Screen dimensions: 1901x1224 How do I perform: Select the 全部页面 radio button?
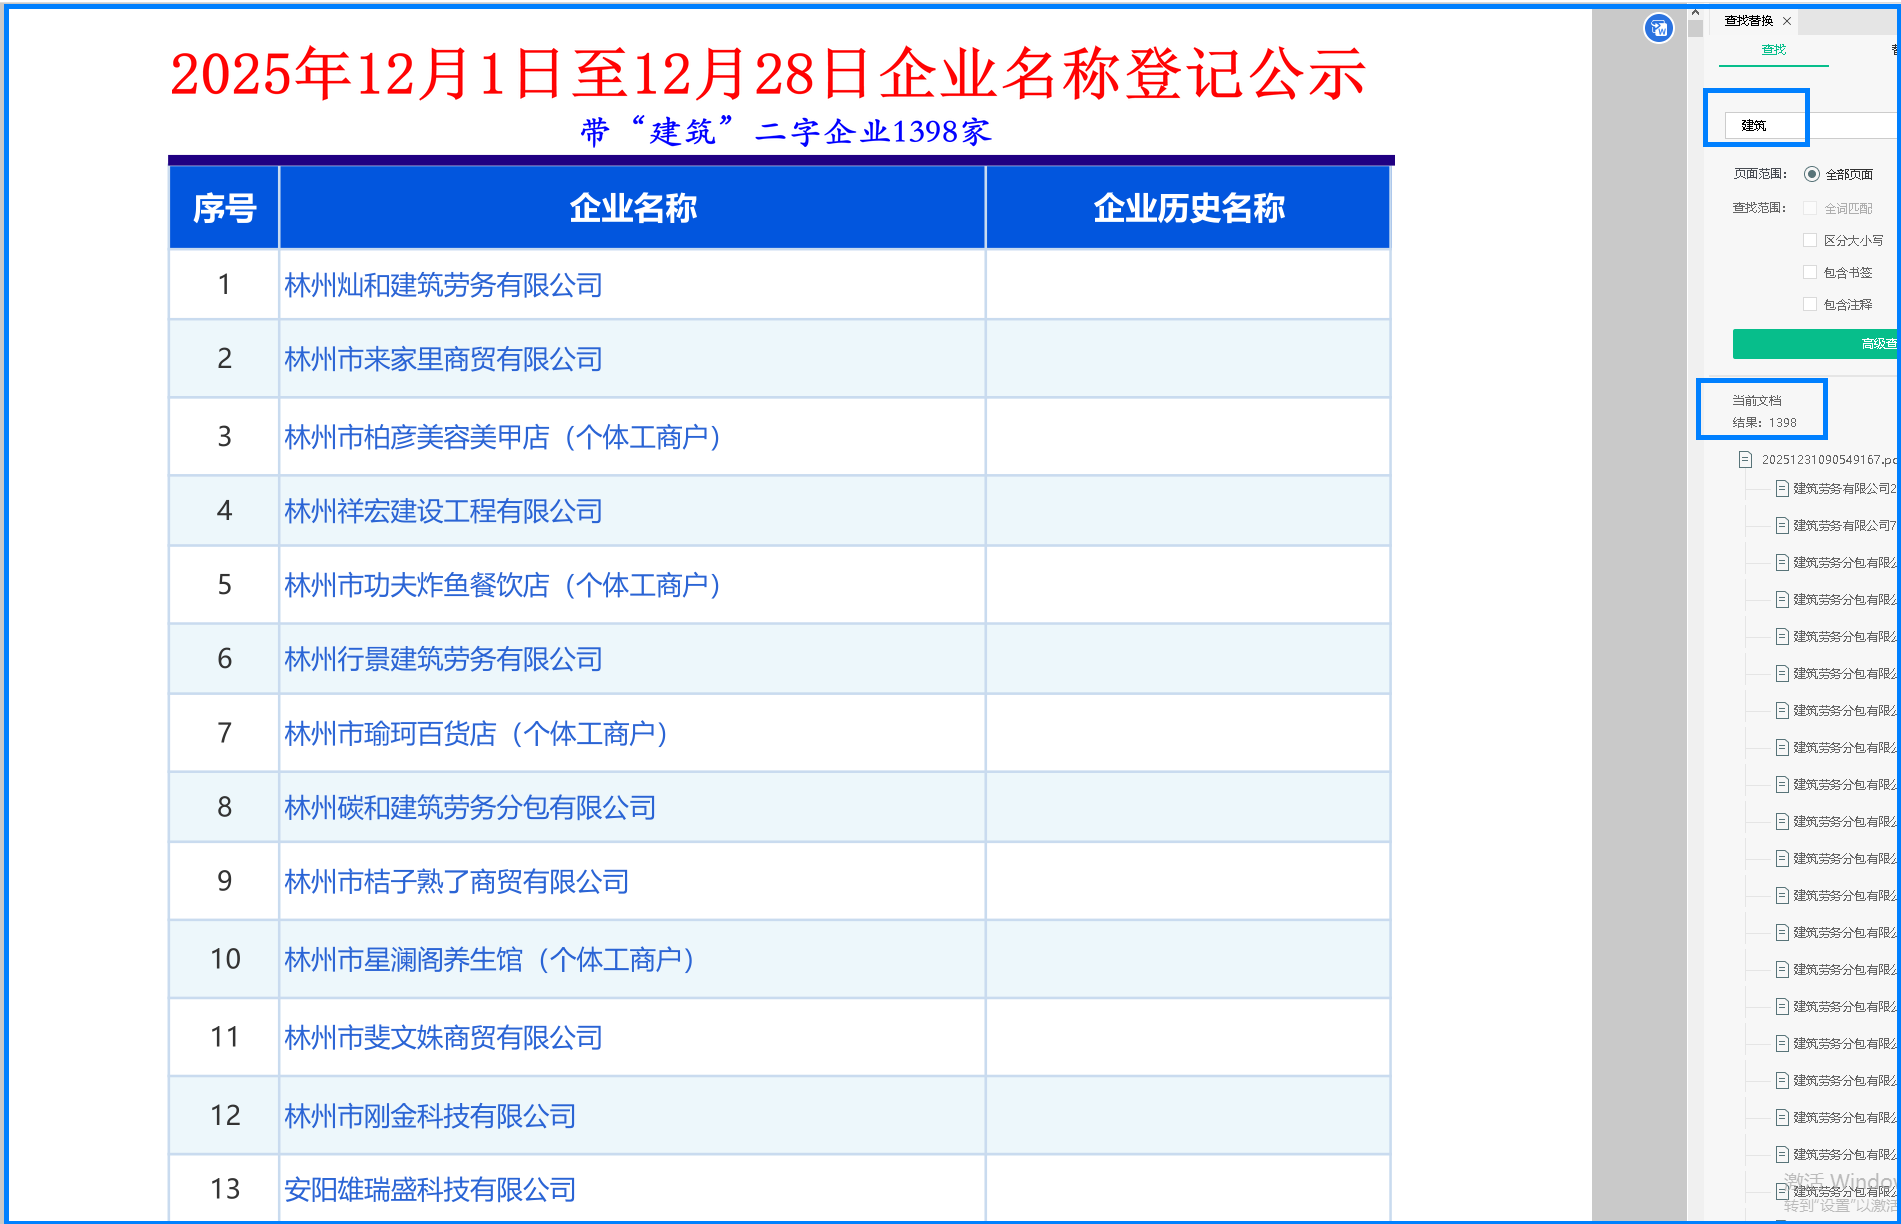1811,174
